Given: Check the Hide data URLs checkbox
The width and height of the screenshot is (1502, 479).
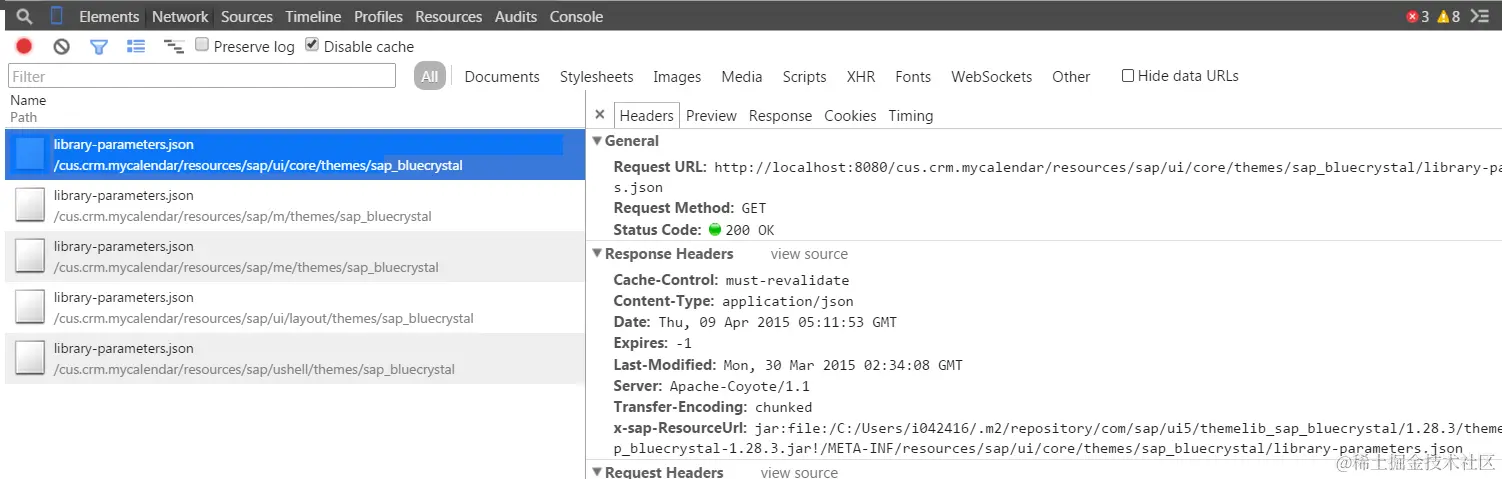Looking at the screenshot, I should coord(1128,75).
